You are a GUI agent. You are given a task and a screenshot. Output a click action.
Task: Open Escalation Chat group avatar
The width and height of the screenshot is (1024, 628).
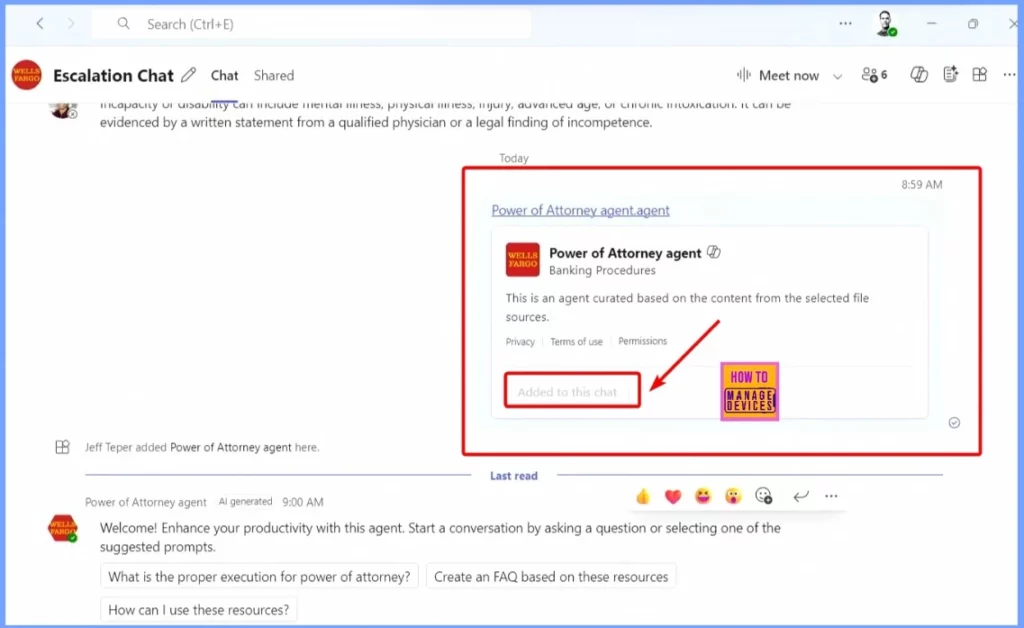pyautogui.click(x=27, y=75)
